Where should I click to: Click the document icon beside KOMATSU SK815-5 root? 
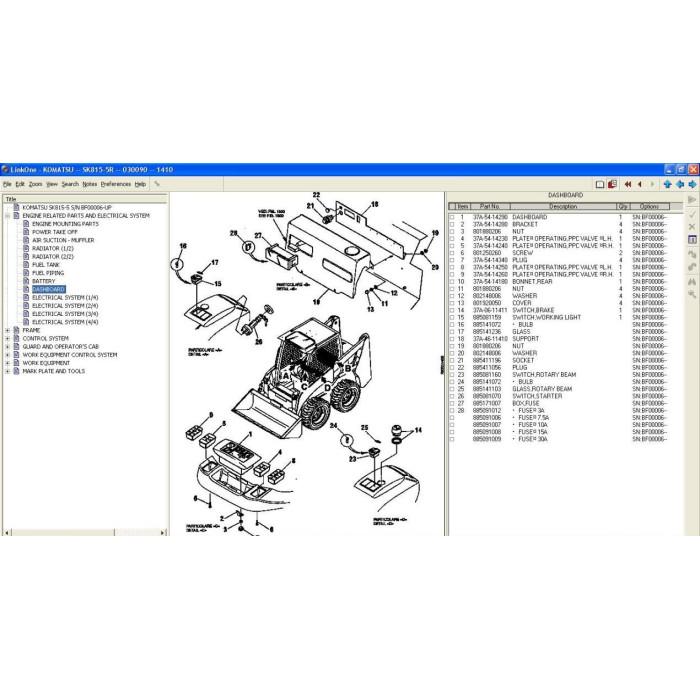(17, 207)
